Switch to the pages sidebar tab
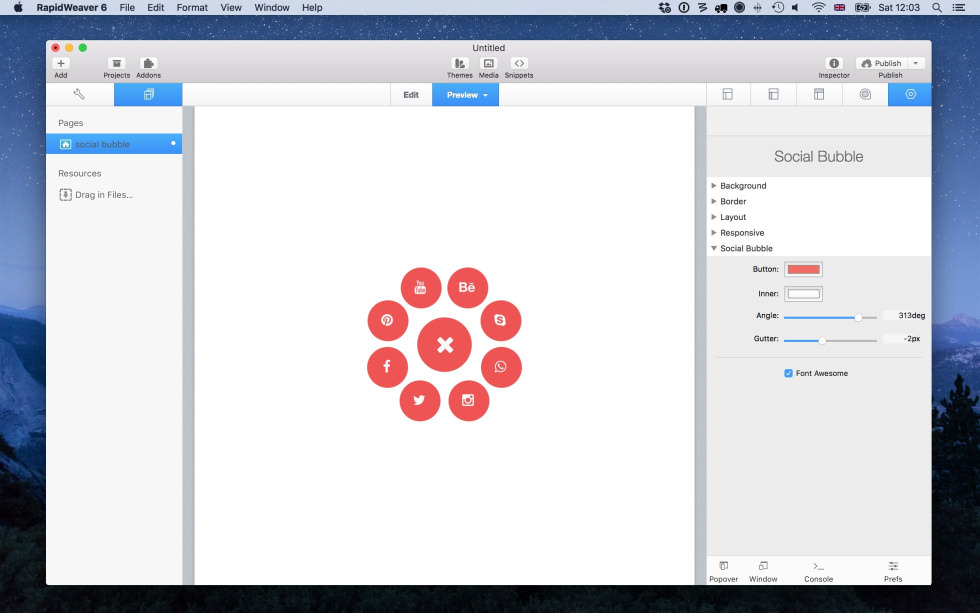 [x=148, y=94]
